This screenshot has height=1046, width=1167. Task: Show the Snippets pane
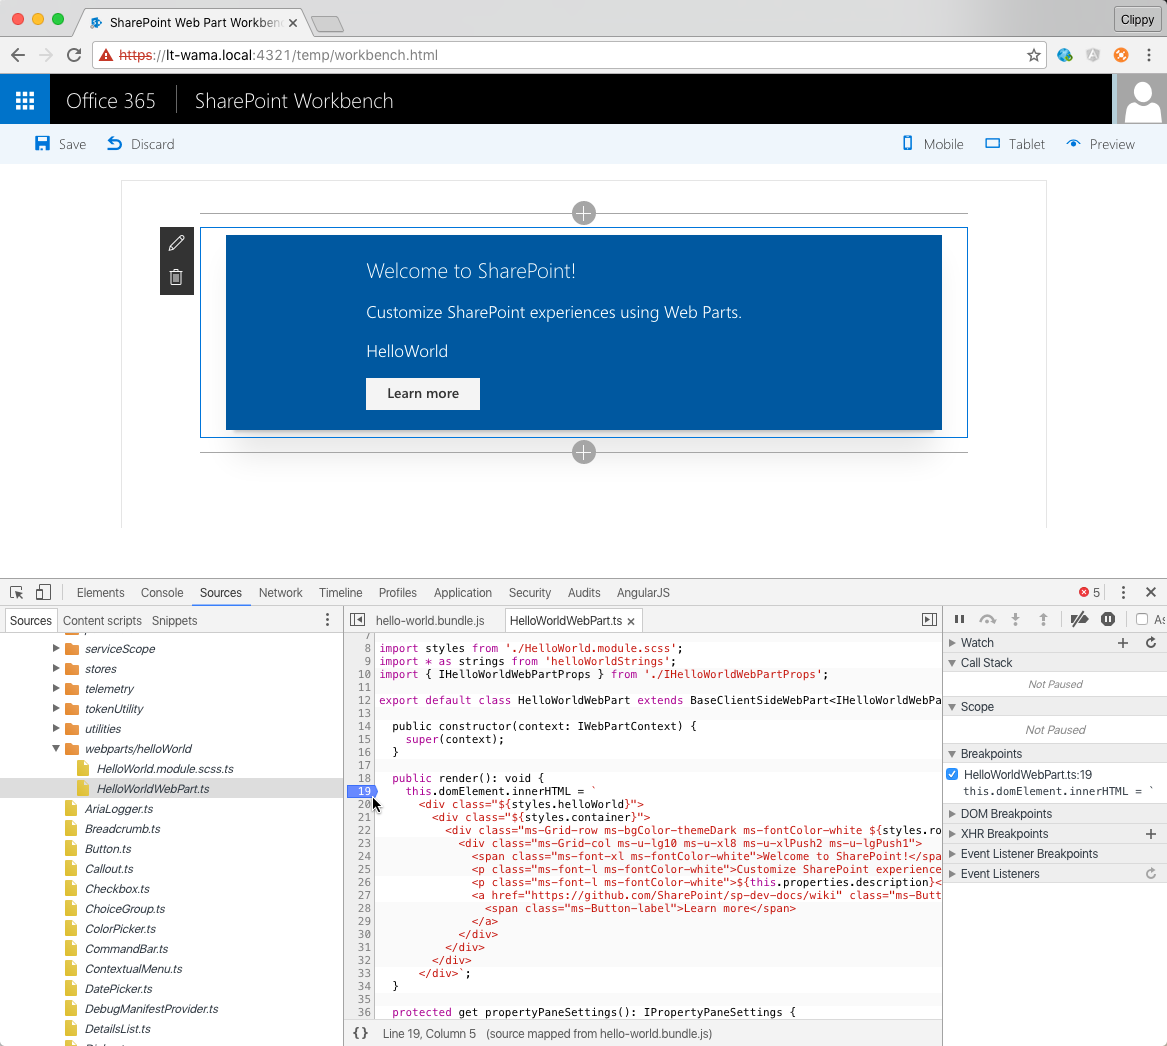(174, 621)
